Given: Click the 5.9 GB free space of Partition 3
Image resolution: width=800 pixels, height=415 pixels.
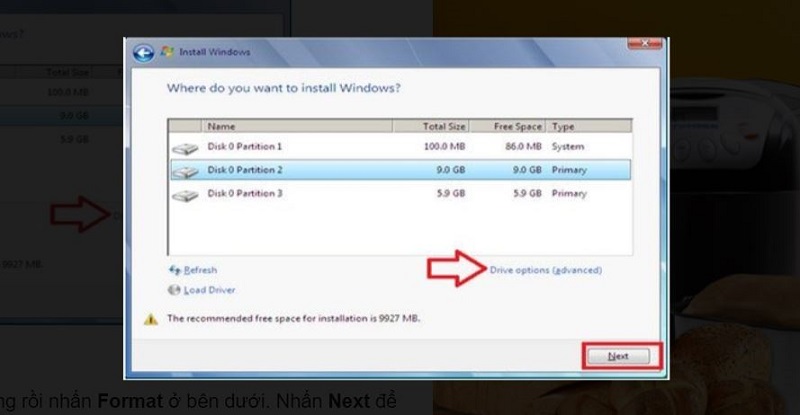Looking at the screenshot, I should click(528, 193).
